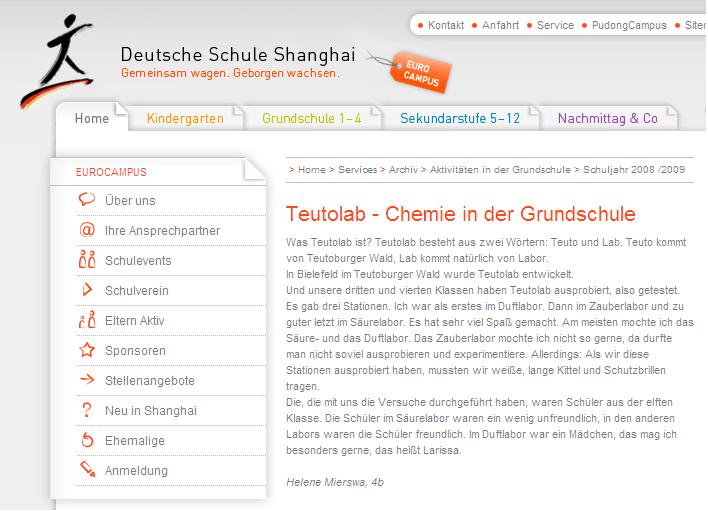Click the speech bubble icon beside Über uns
Viewport: 708px width, 511px height.
coord(87,199)
